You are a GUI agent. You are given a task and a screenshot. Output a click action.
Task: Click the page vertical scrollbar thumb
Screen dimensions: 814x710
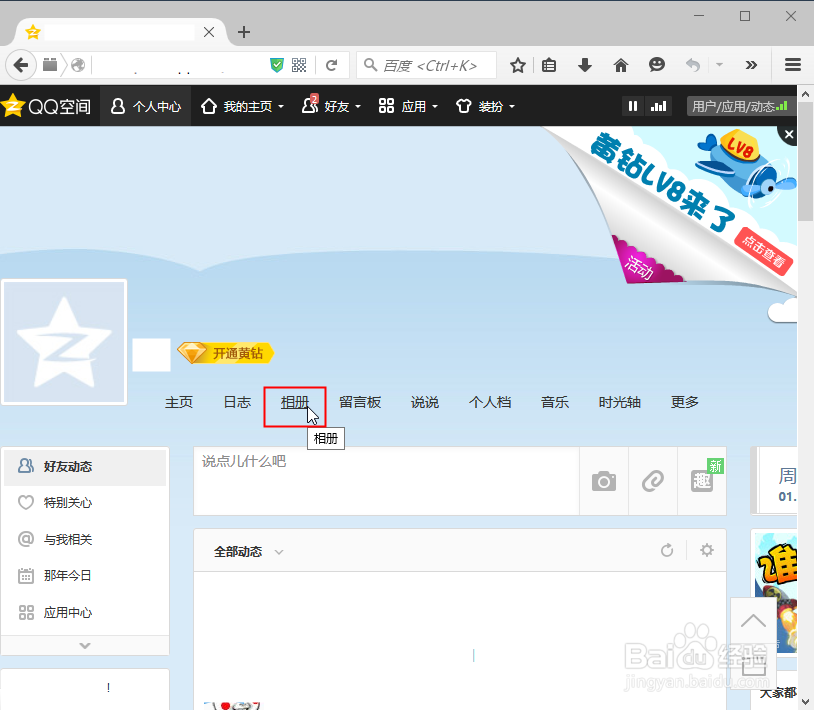point(806,162)
